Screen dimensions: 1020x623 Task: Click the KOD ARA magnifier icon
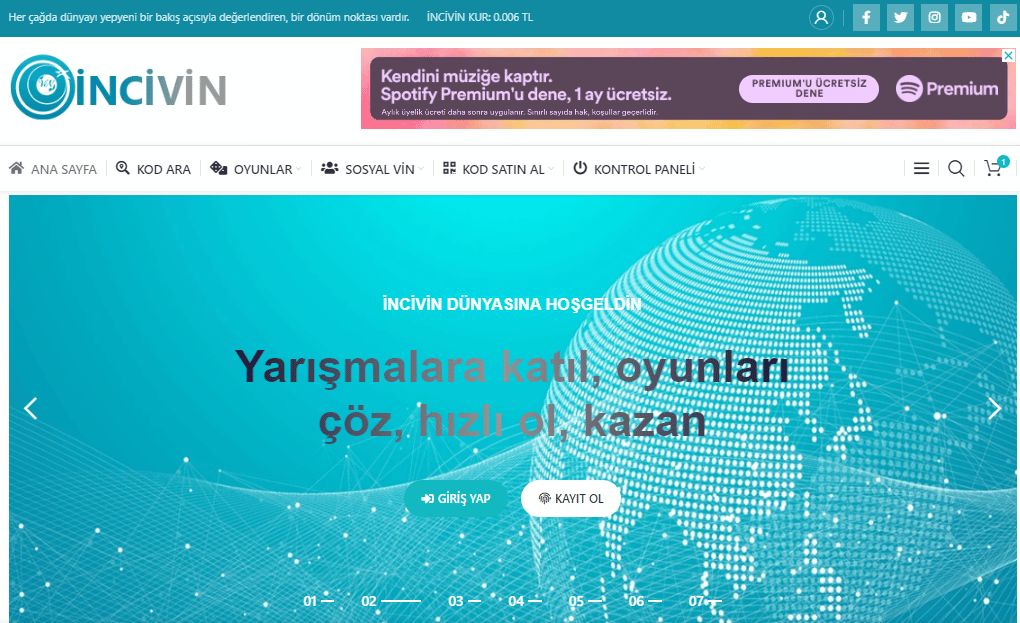[x=122, y=168]
